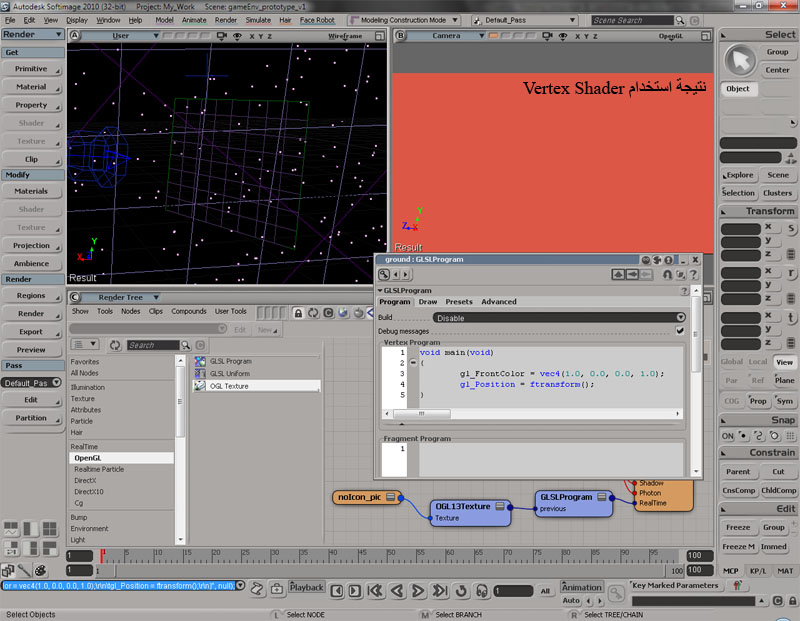Click the OGL13Texture node in render tree
The height and width of the screenshot is (621, 800).
[x=470, y=513]
